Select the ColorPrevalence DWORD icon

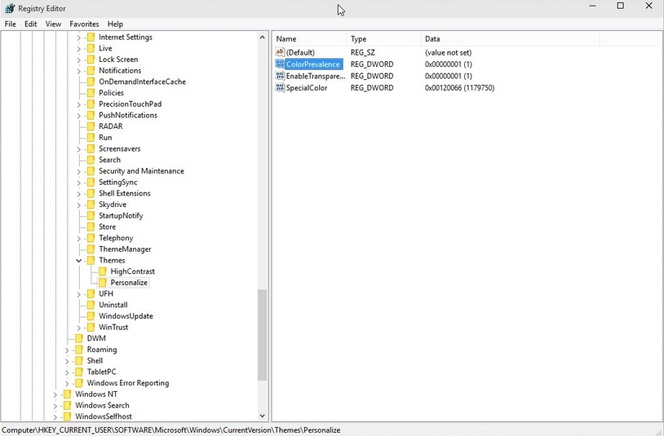[x=280, y=64]
